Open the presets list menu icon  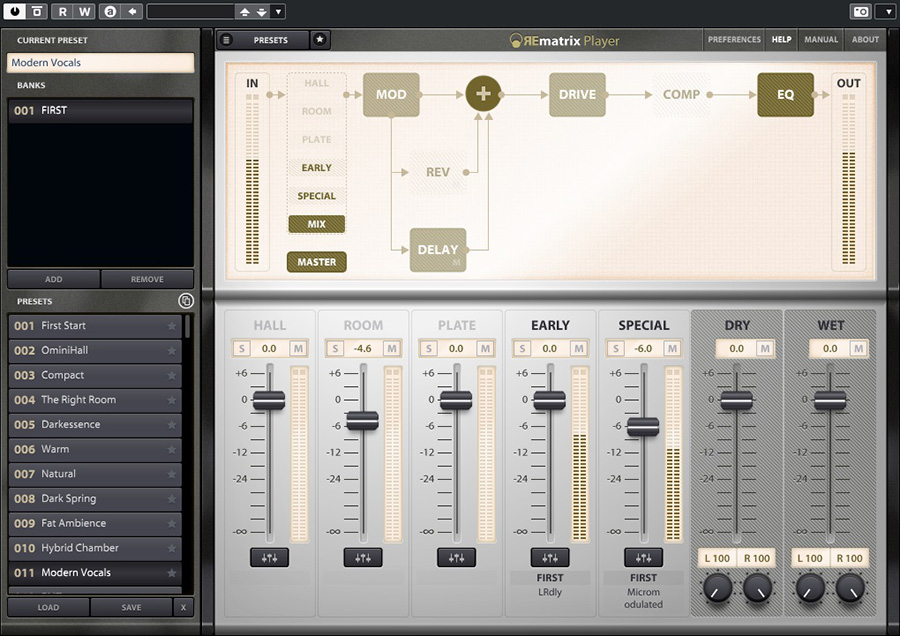click(x=227, y=40)
